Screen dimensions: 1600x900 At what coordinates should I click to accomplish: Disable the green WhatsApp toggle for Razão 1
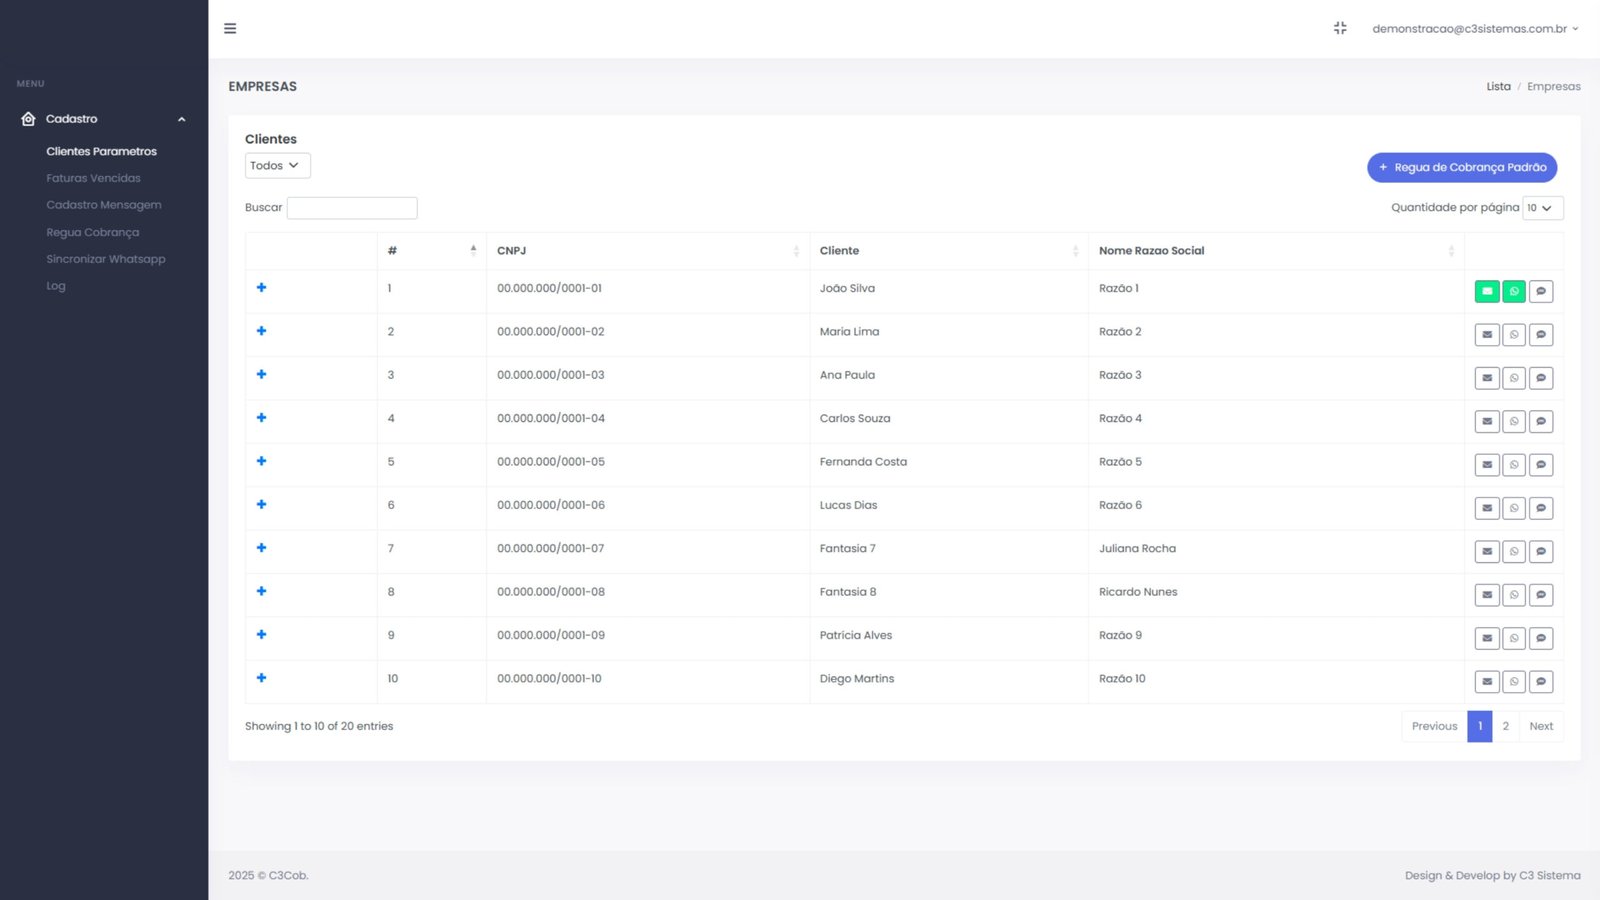(x=1514, y=292)
